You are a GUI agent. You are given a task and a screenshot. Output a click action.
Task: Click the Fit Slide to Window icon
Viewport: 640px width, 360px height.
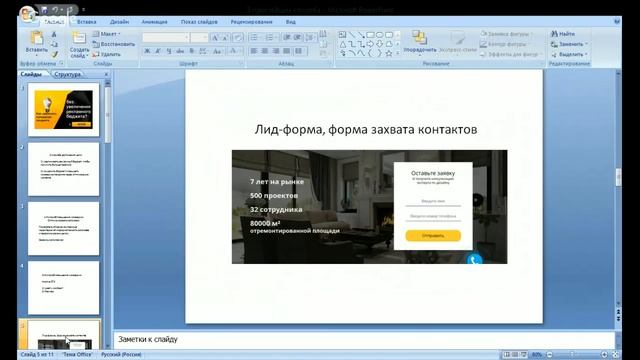tap(616, 355)
